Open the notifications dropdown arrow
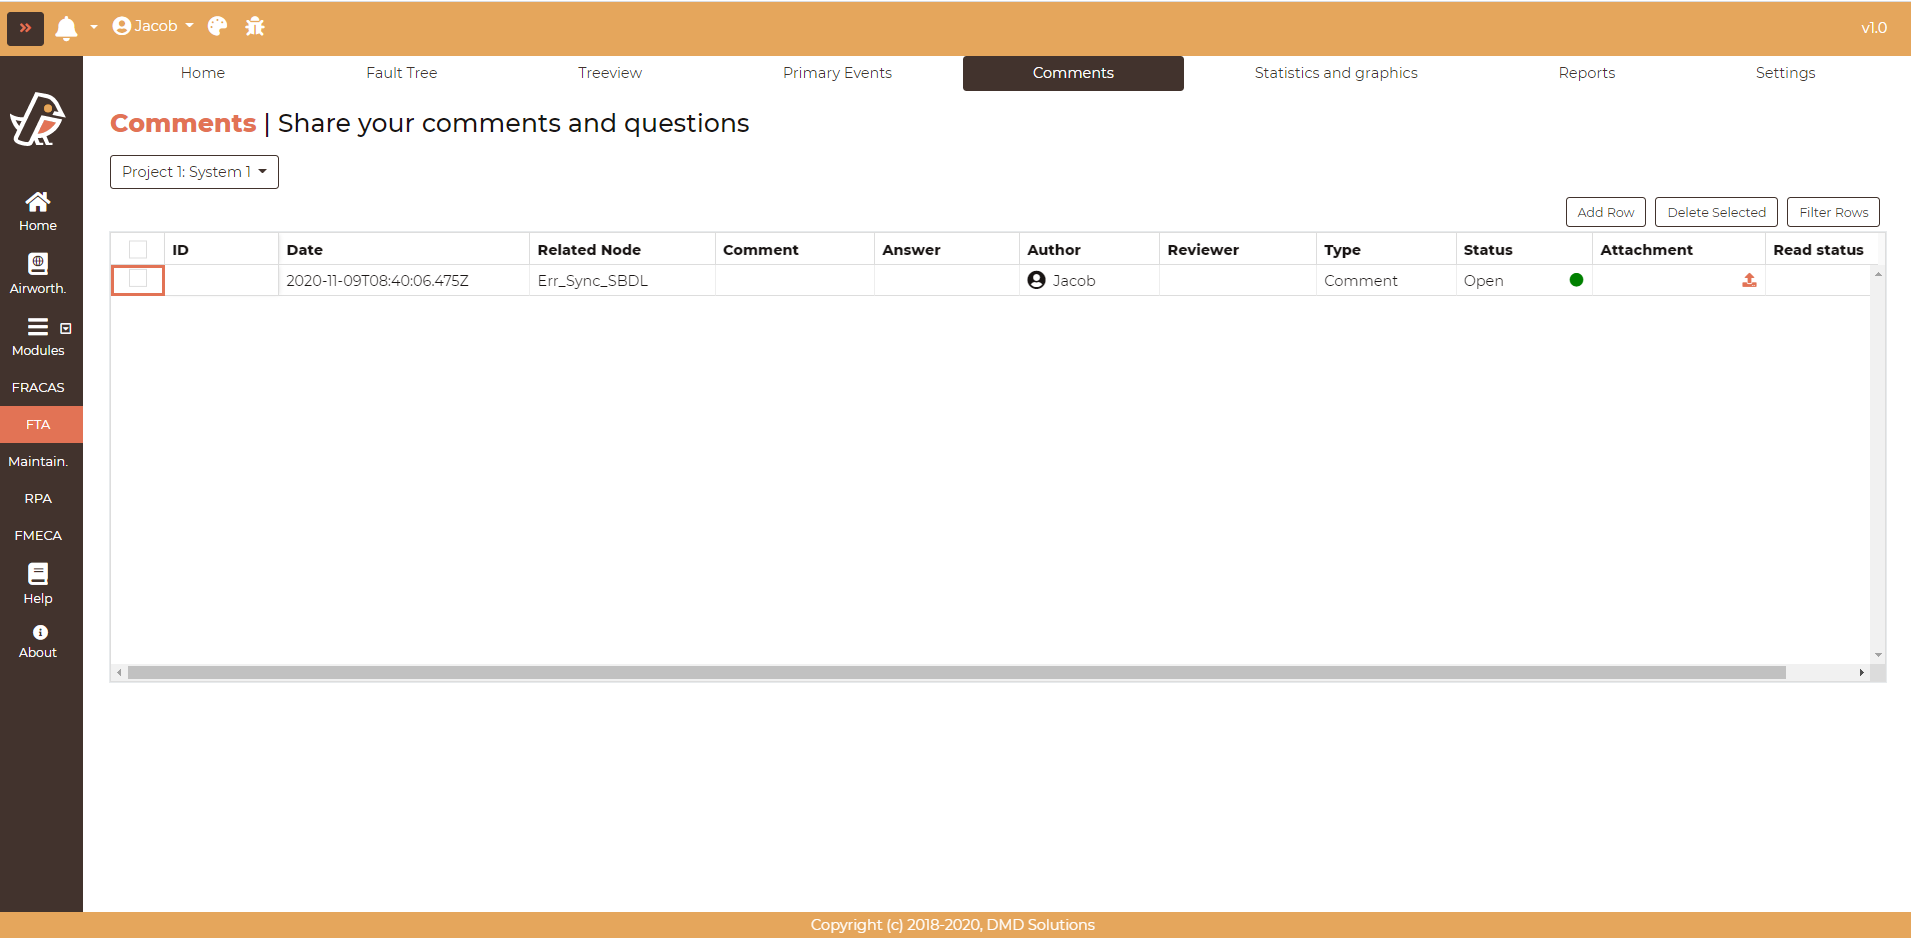This screenshot has height=938, width=1911. (94, 27)
